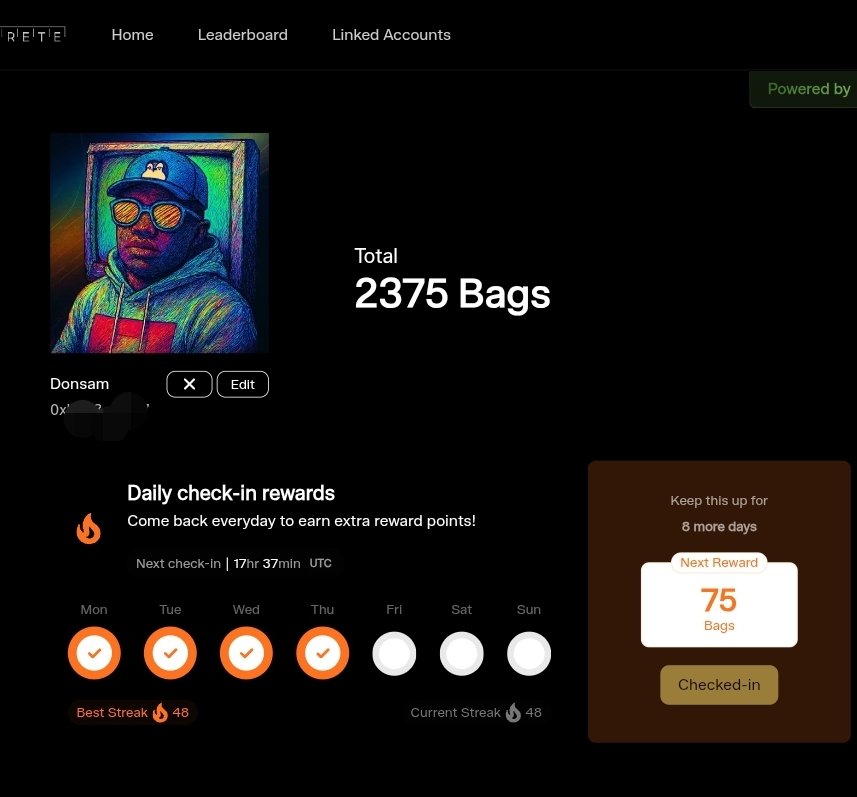Click the 'UTC' timezone label
The width and height of the screenshot is (857, 797).
tap(320, 563)
